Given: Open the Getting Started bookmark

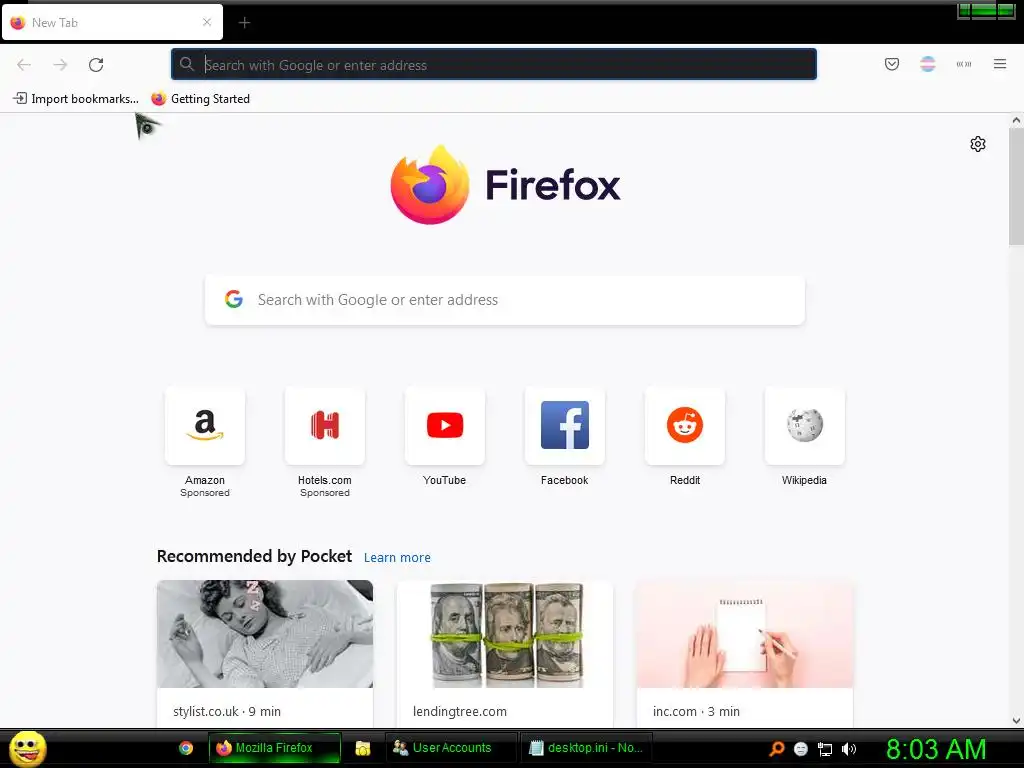Looking at the screenshot, I should (x=200, y=99).
